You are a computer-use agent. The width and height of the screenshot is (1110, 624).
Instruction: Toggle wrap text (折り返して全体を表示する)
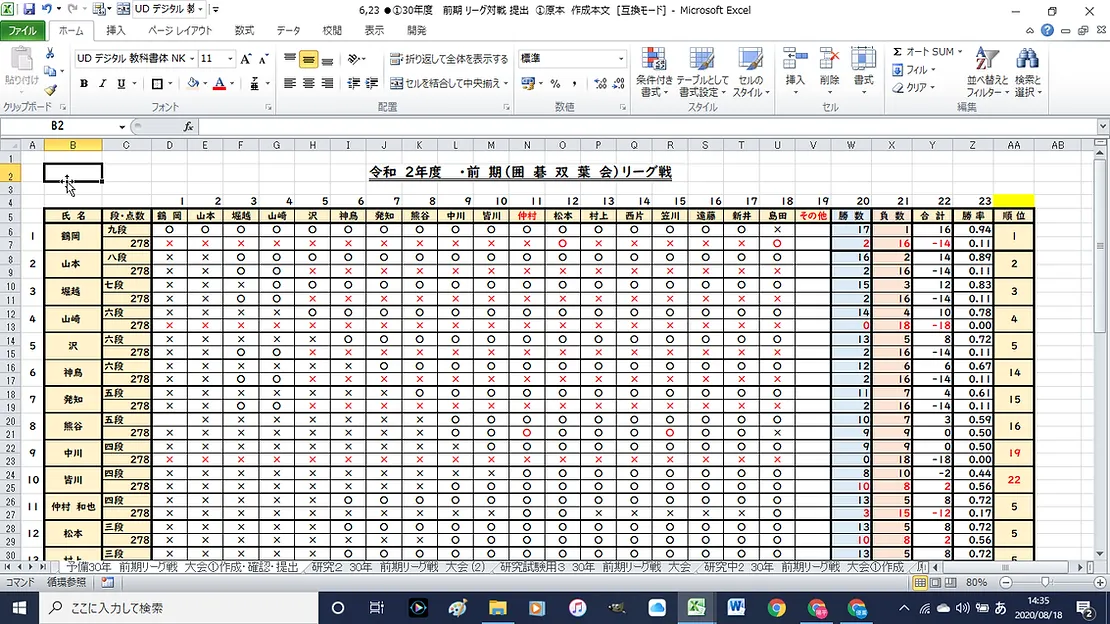coord(449,59)
